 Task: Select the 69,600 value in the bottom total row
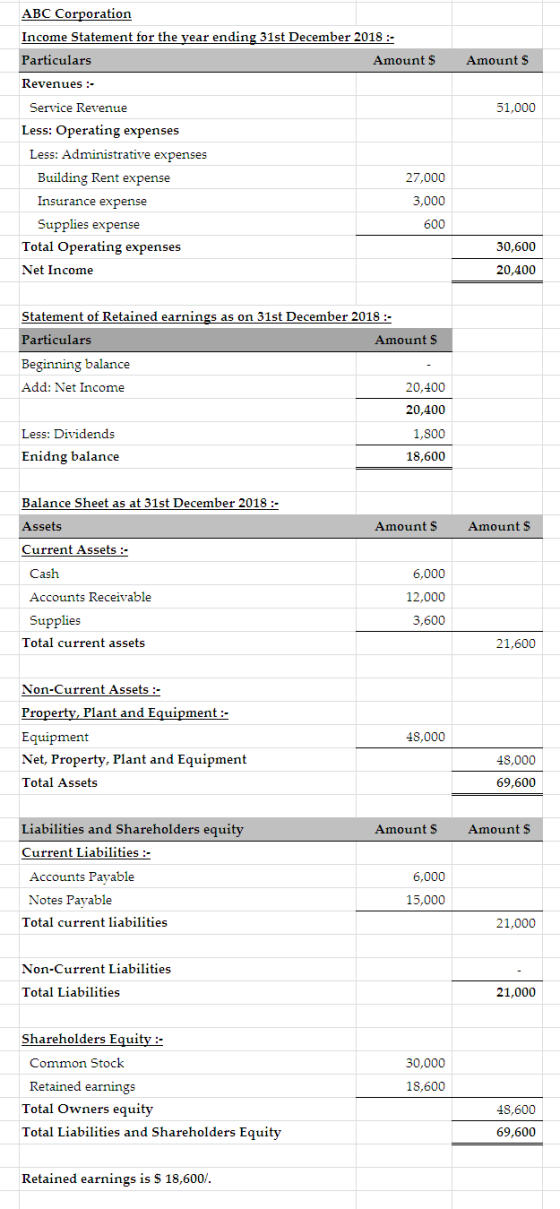[515, 1132]
